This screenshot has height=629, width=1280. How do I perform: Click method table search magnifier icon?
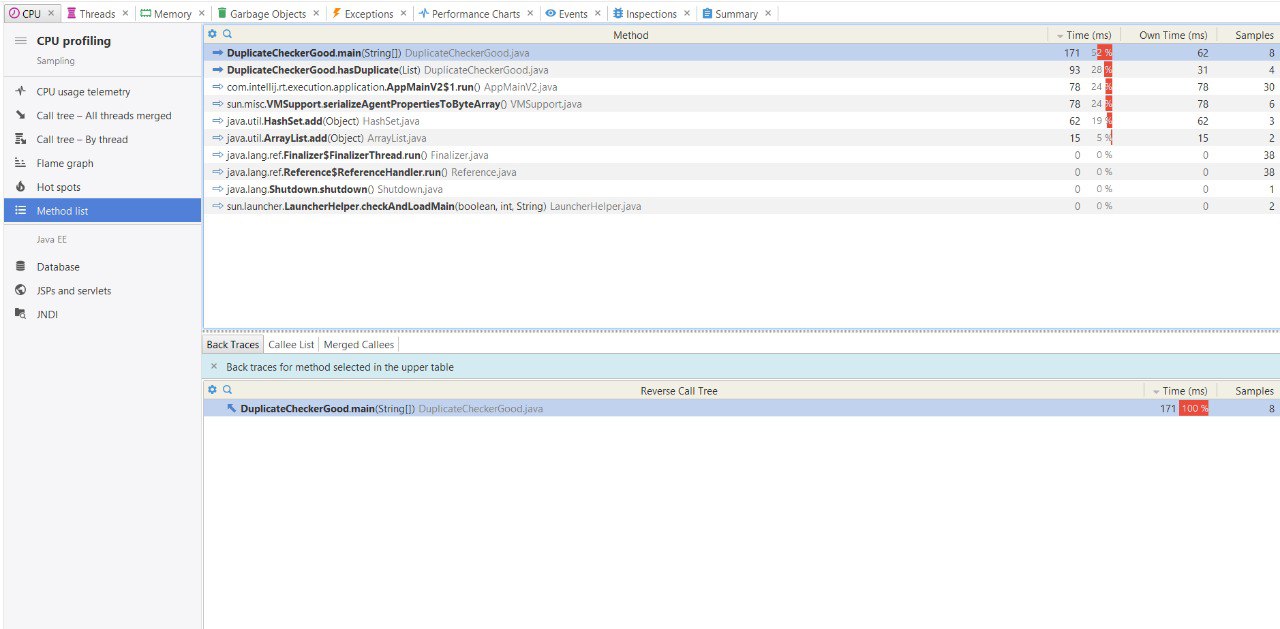tap(228, 34)
